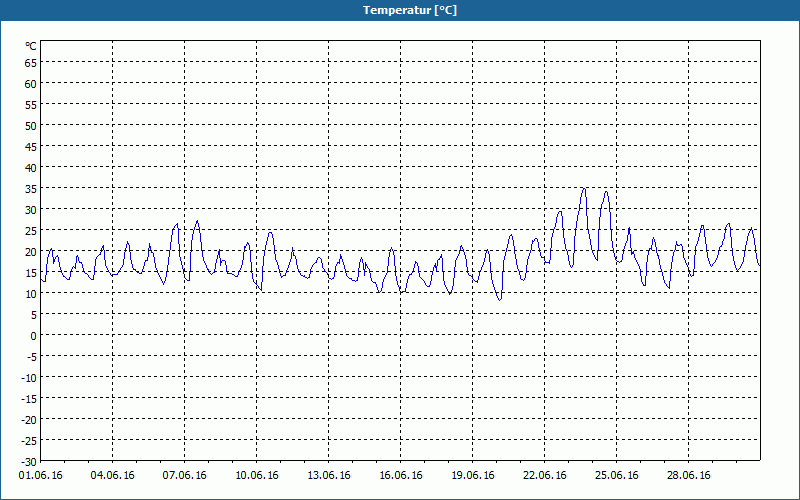Click the 45 value on the y-axis
Screen dimensions: 800x500
(31, 147)
